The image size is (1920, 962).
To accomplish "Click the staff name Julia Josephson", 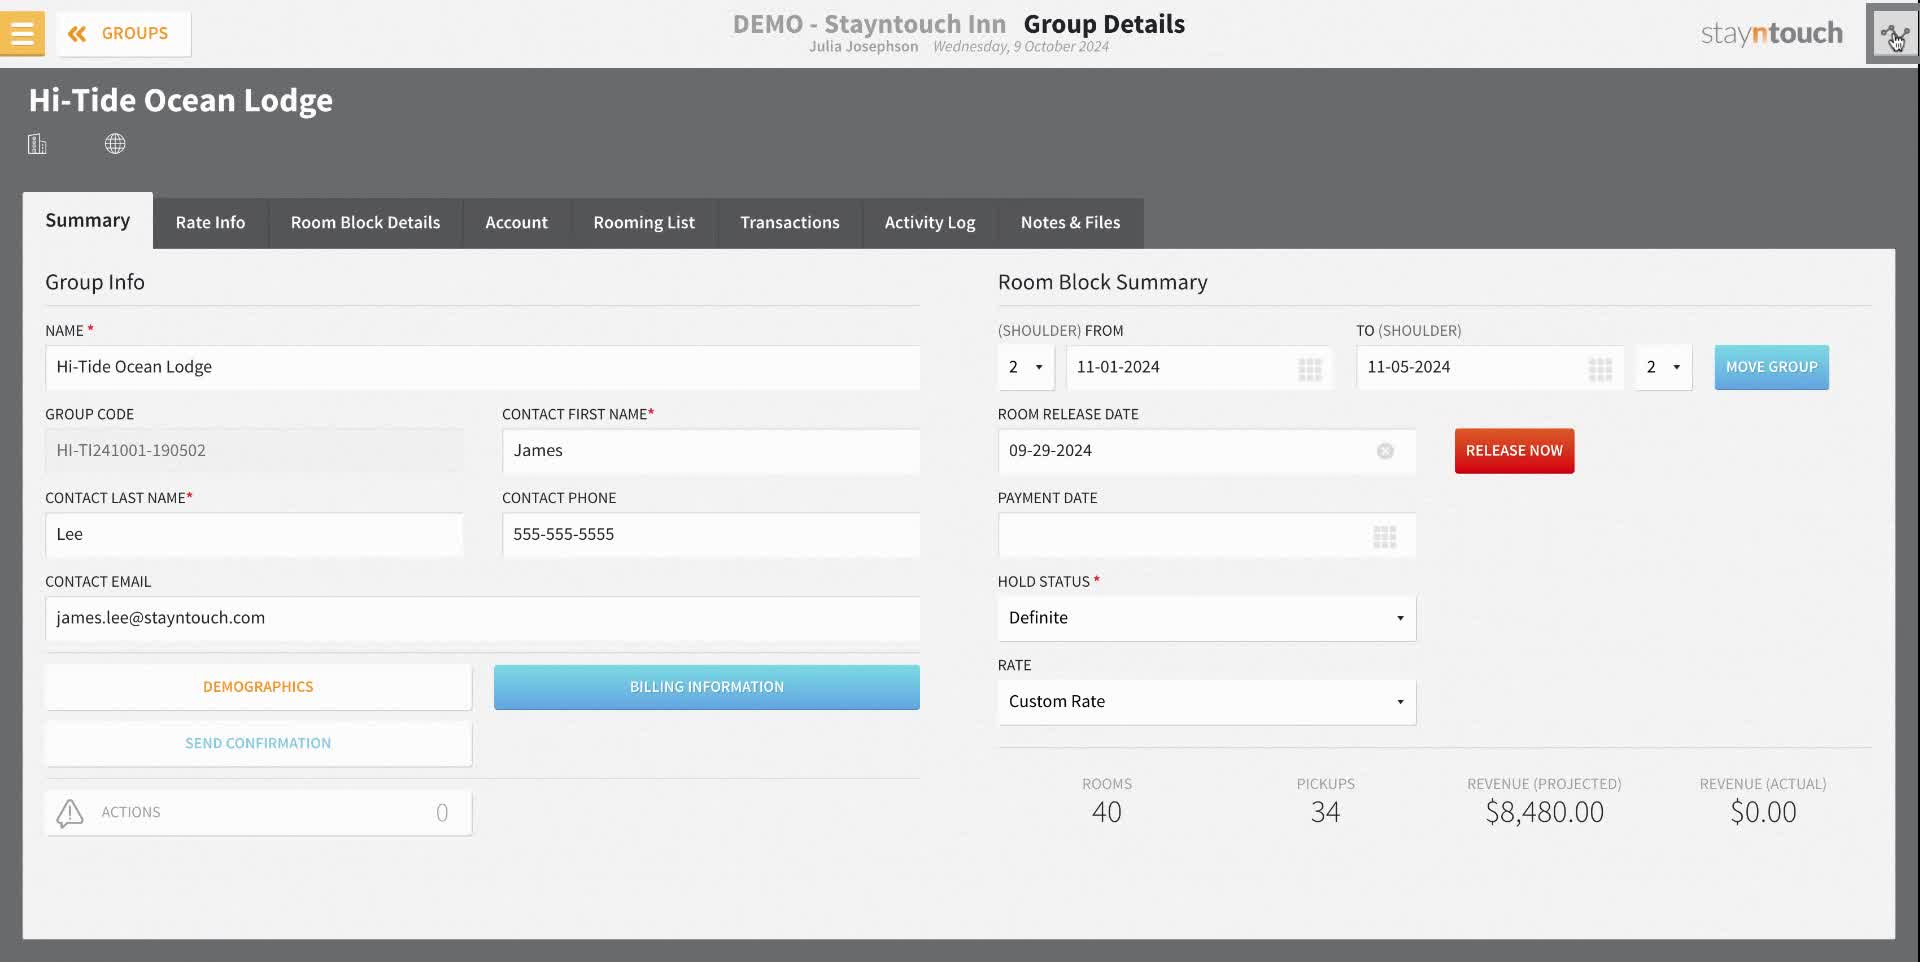I will click(x=864, y=47).
